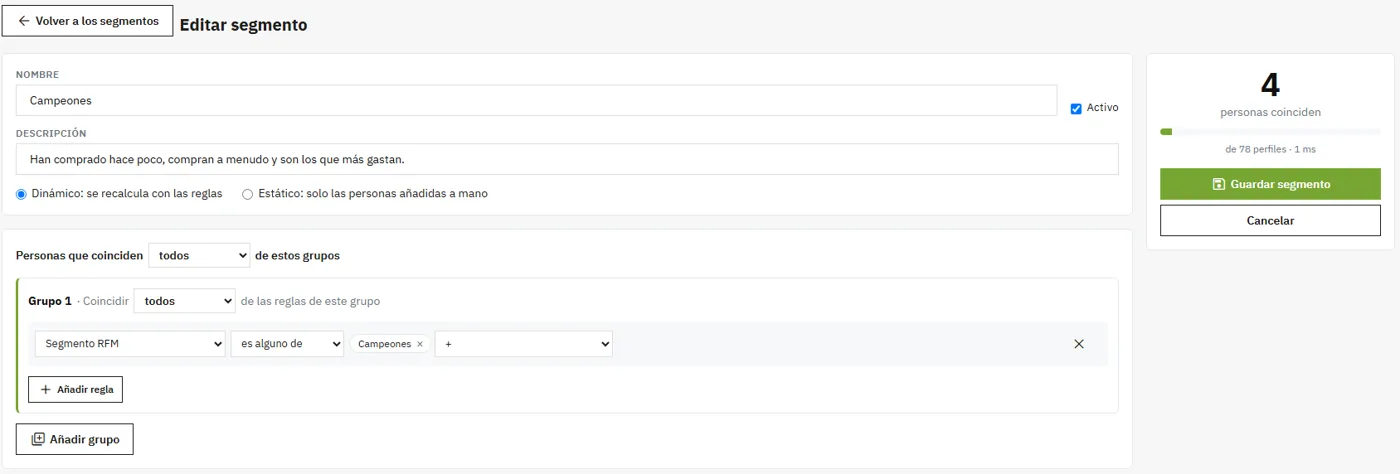This screenshot has height=474, width=1400.
Task: Click the 'personas coinciden' text
Action: coord(1270,112)
